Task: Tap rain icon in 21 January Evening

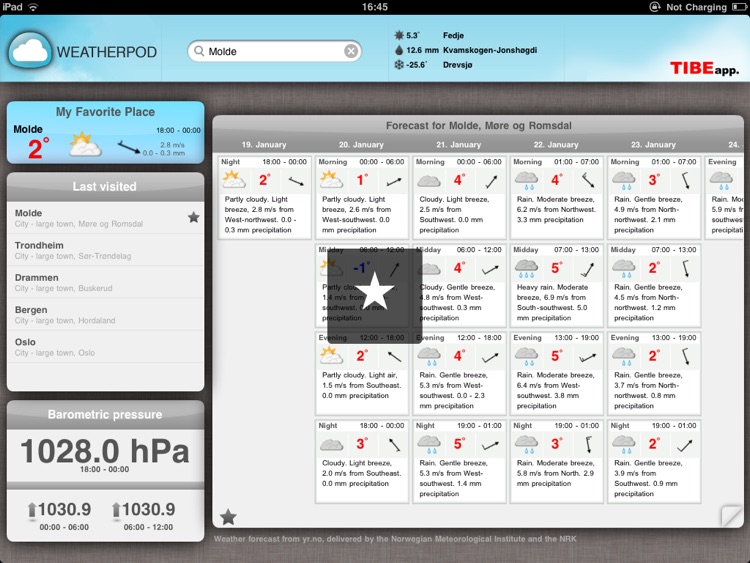Action: click(429, 357)
